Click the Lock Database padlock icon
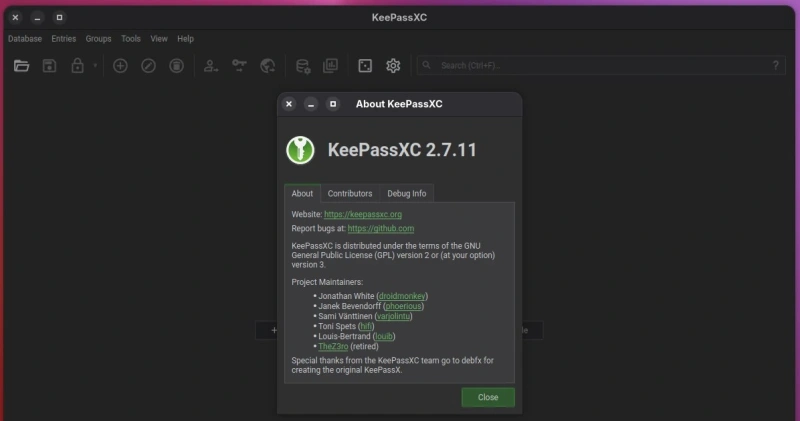Viewport: 800px width, 421px height. [x=77, y=66]
